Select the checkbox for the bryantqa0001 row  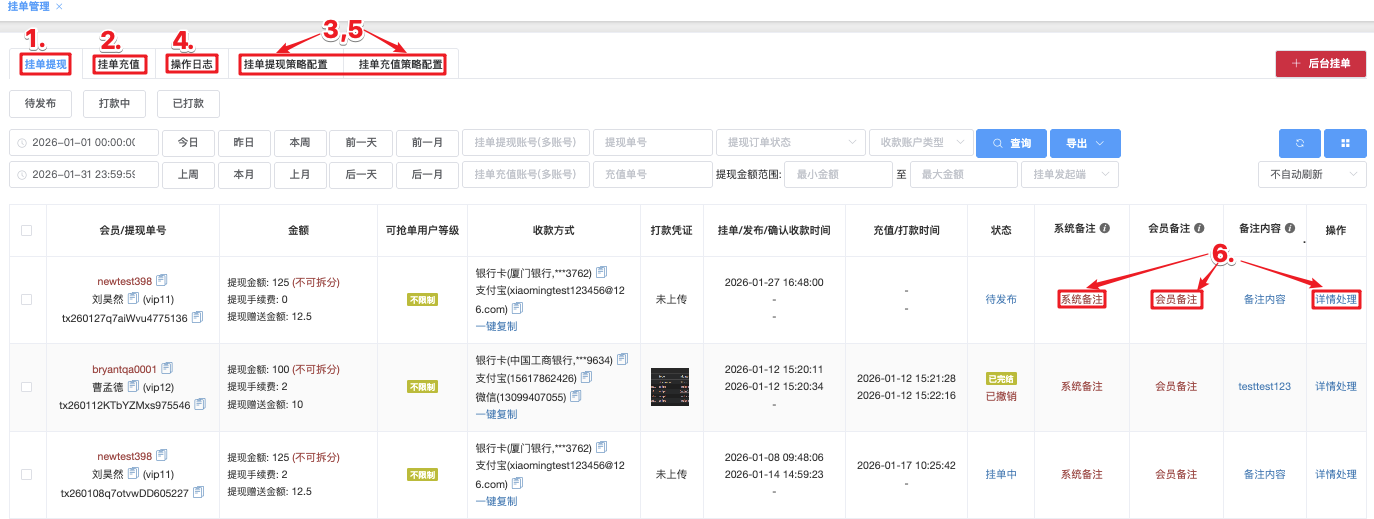(26, 386)
